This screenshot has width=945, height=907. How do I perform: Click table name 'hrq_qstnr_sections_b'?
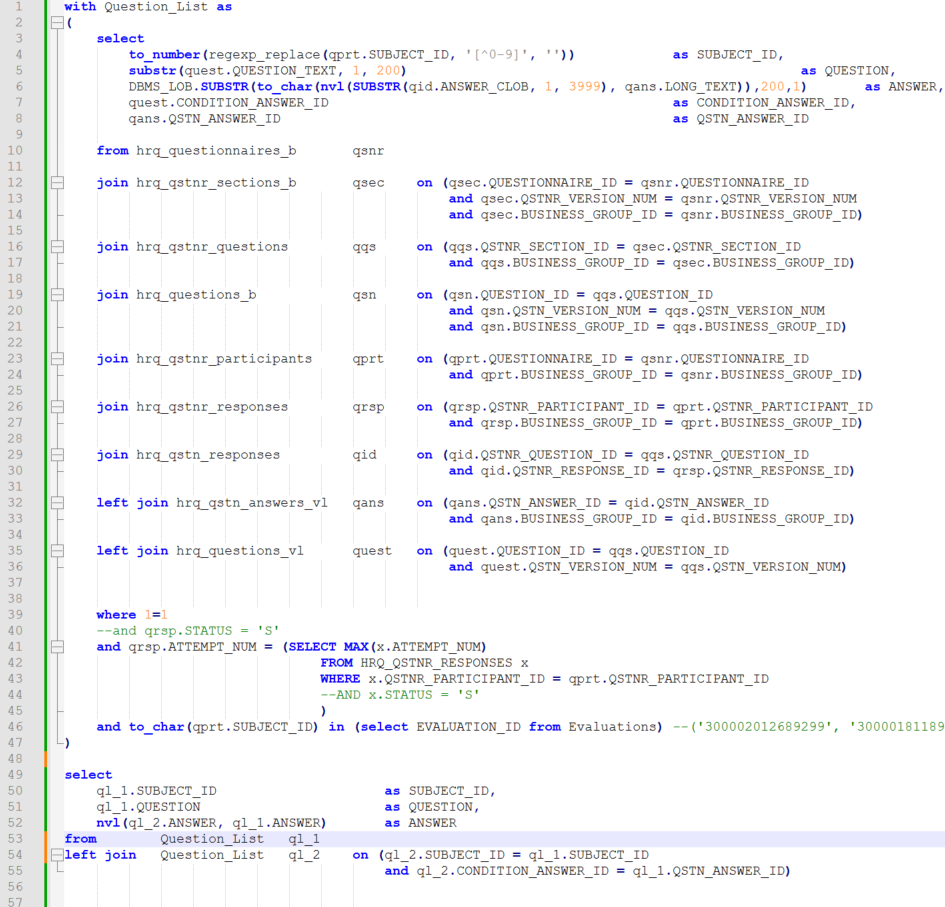tap(216, 183)
